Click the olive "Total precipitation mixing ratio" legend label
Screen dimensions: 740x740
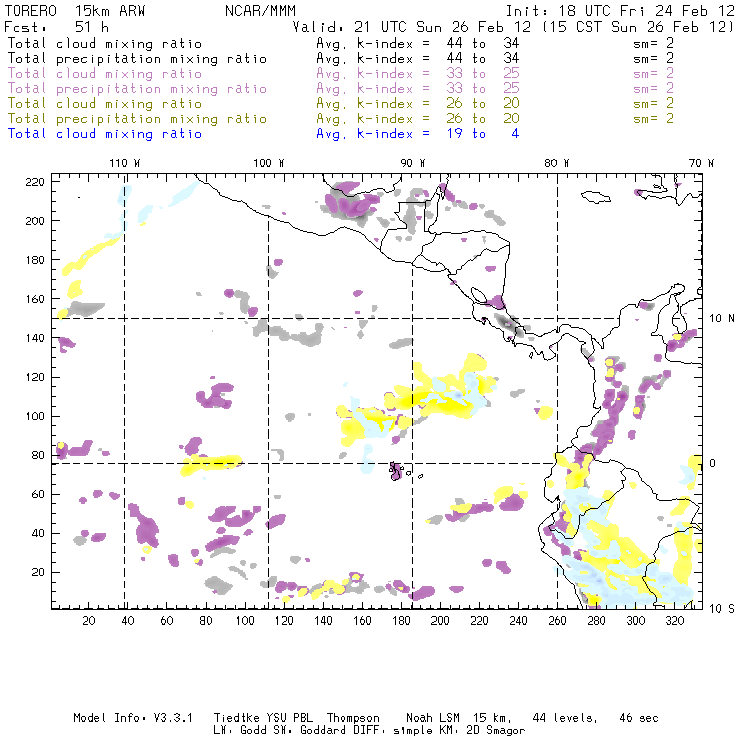coord(137,118)
